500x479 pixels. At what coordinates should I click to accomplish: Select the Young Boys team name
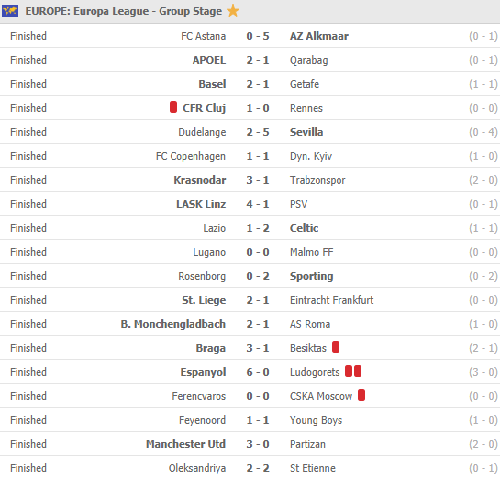pos(316,420)
